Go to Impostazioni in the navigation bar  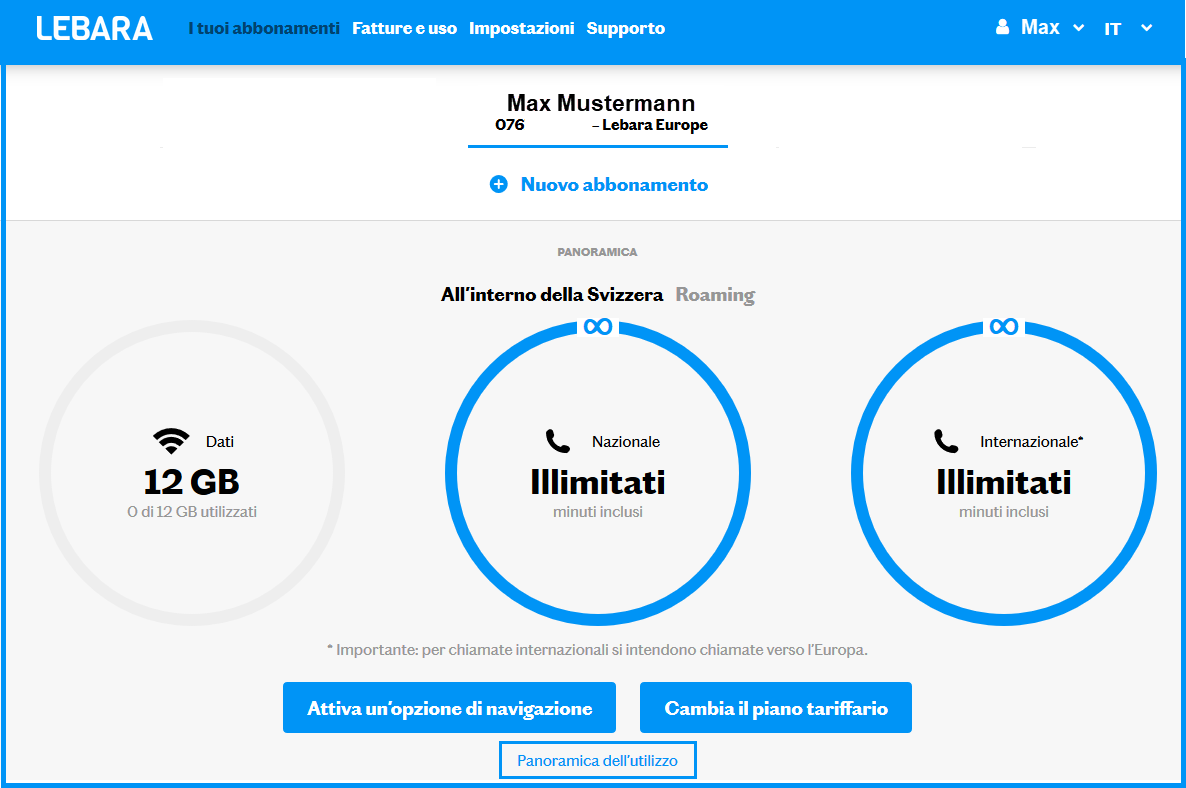pos(521,28)
